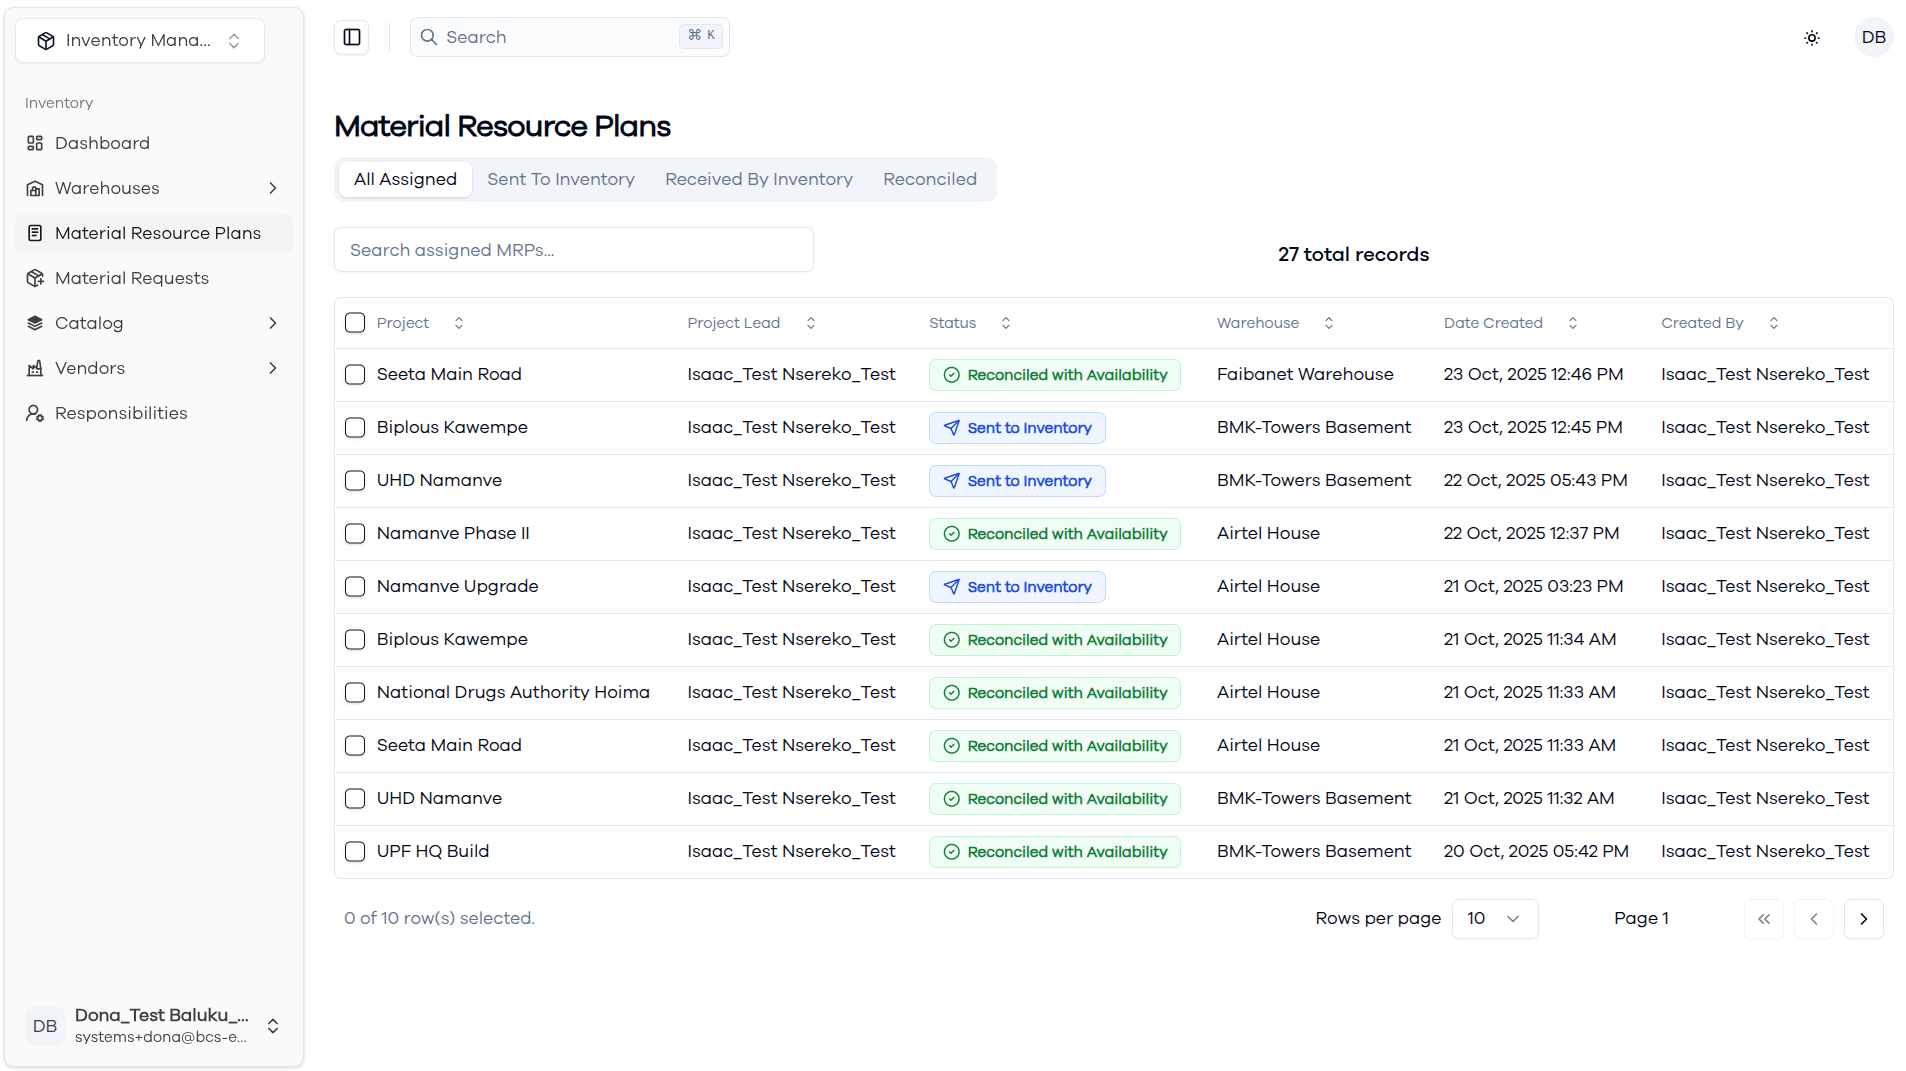Open Material Resource Plans in sidebar
Image resolution: width=1906 pixels, height=1071 pixels.
pyautogui.click(x=154, y=233)
